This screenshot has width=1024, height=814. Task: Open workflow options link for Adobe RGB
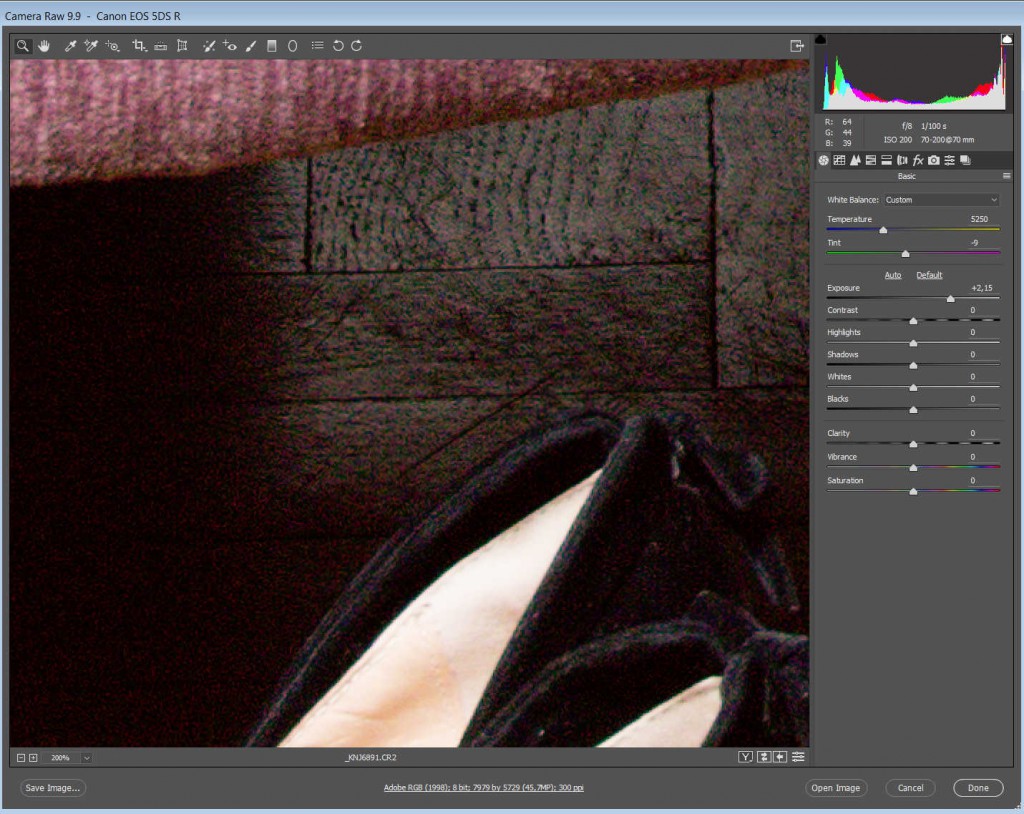pyautogui.click(x=484, y=788)
